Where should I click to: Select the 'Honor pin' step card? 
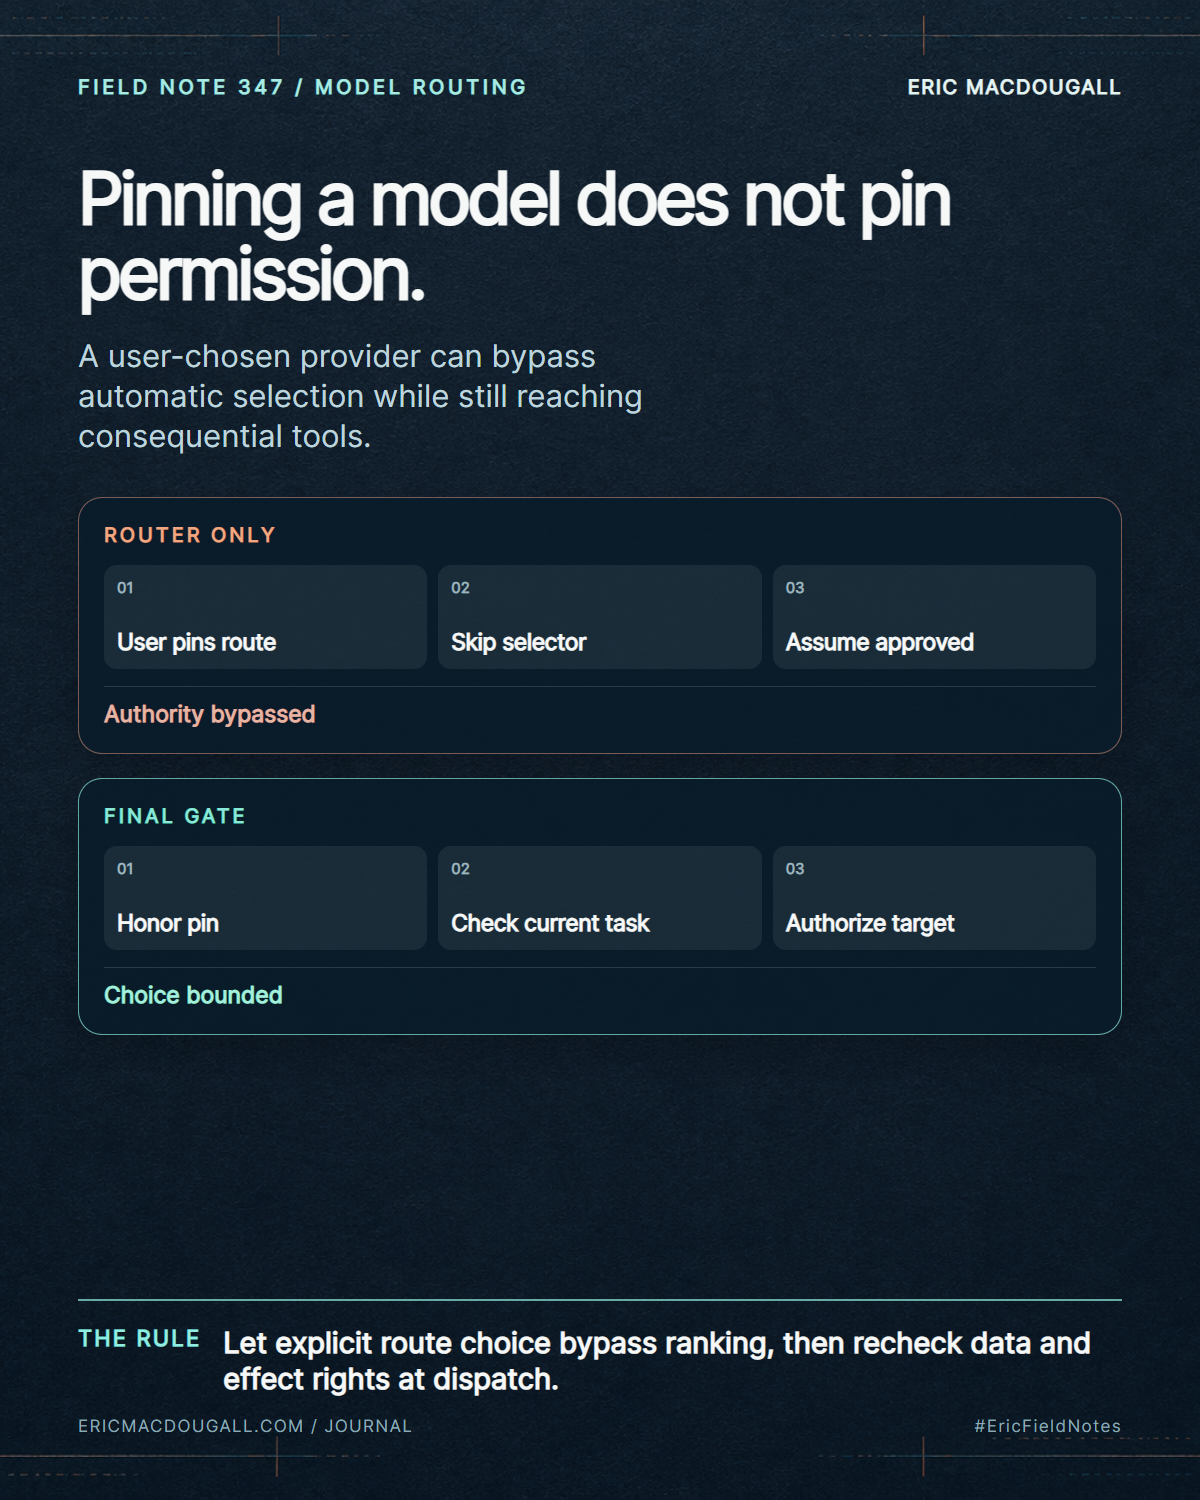(265, 898)
